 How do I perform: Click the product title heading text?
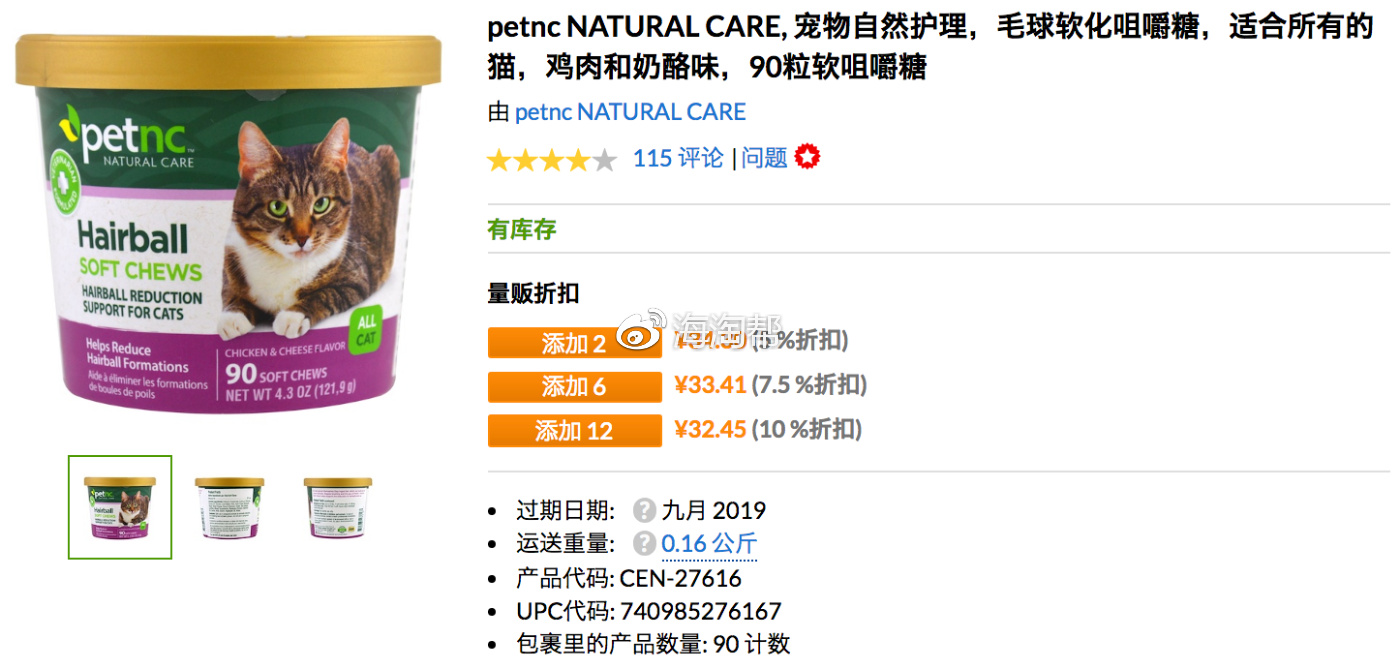[930, 47]
